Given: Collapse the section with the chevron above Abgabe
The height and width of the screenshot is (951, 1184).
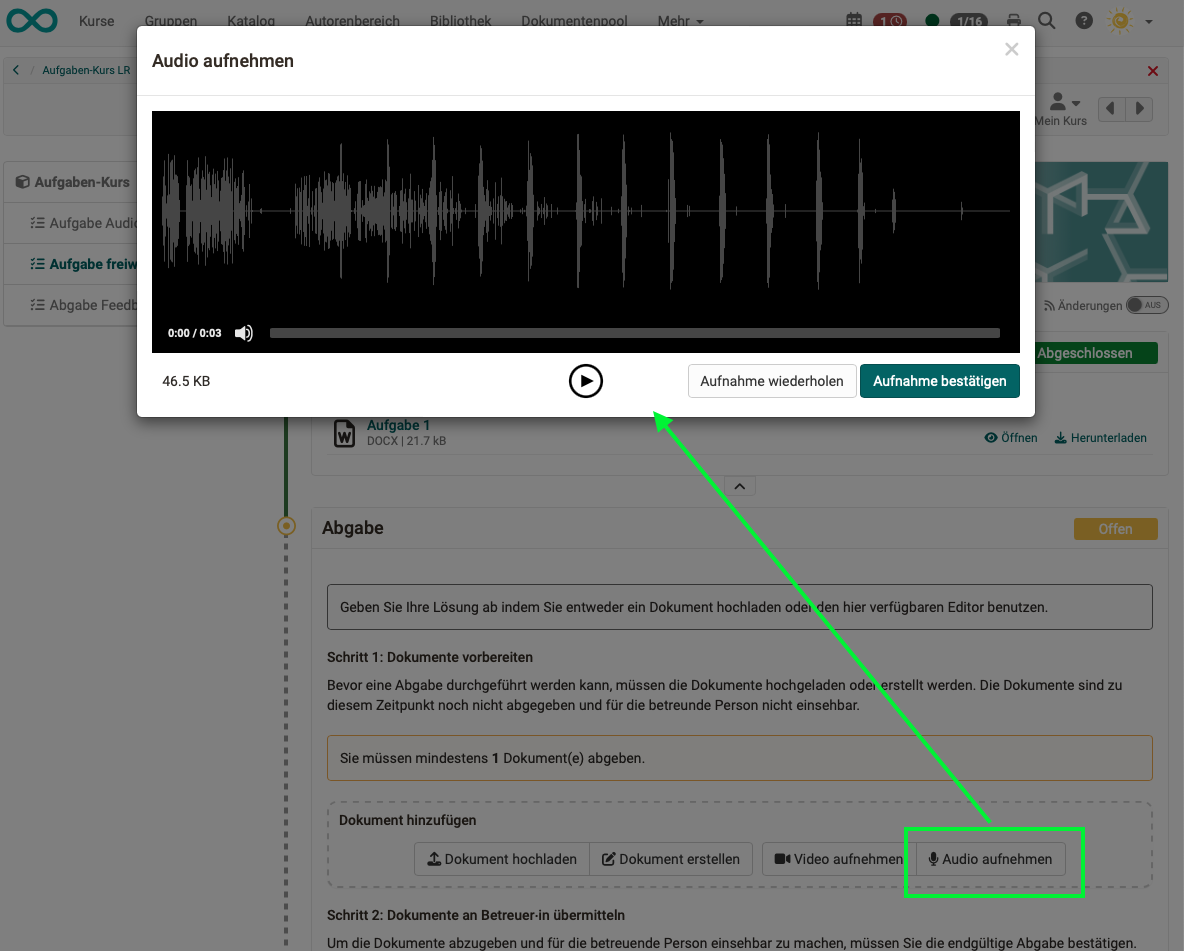Looking at the screenshot, I should coord(740,486).
